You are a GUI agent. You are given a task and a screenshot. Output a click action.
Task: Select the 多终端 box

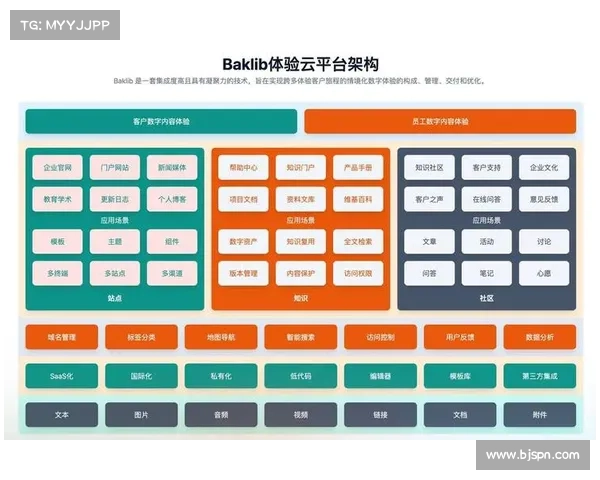point(57,273)
